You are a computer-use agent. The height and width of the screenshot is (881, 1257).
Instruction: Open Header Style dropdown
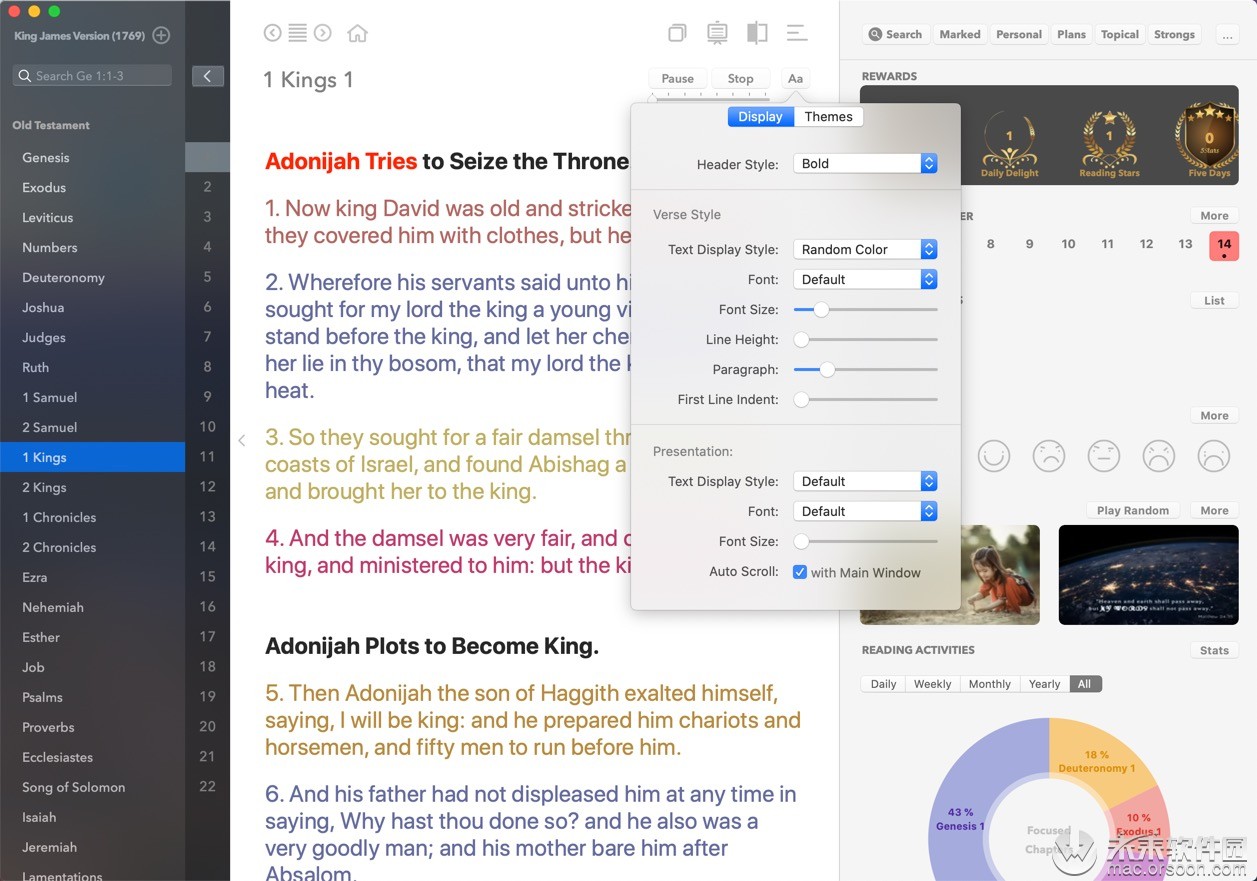coord(865,163)
